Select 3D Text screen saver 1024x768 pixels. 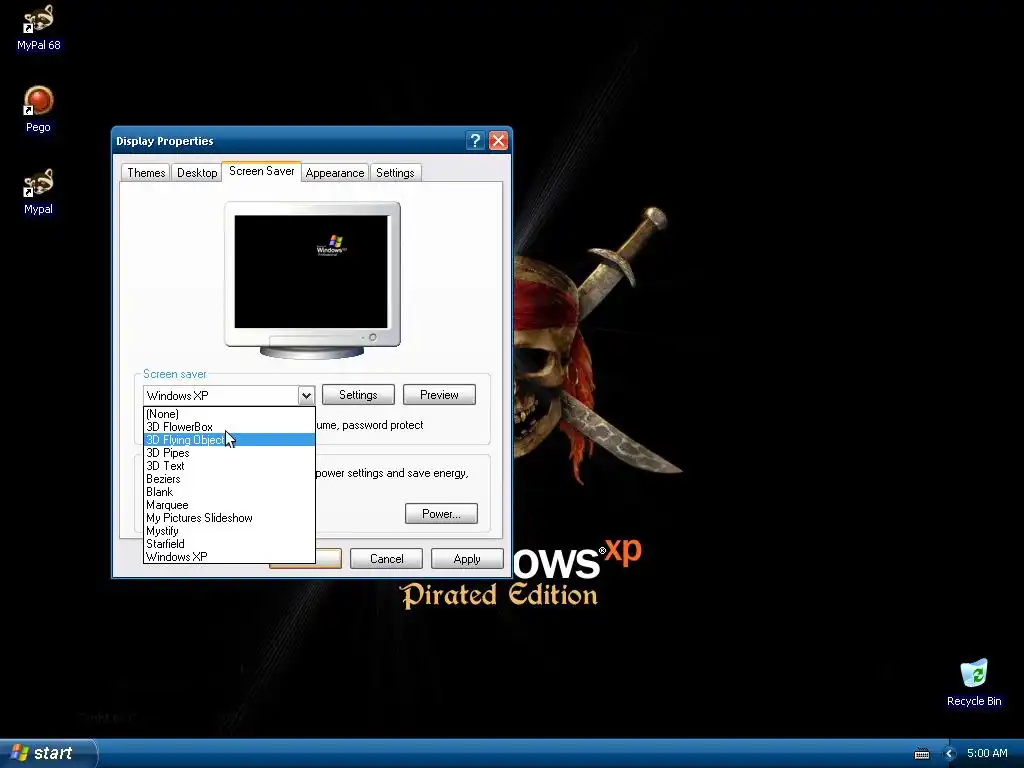(x=229, y=466)
